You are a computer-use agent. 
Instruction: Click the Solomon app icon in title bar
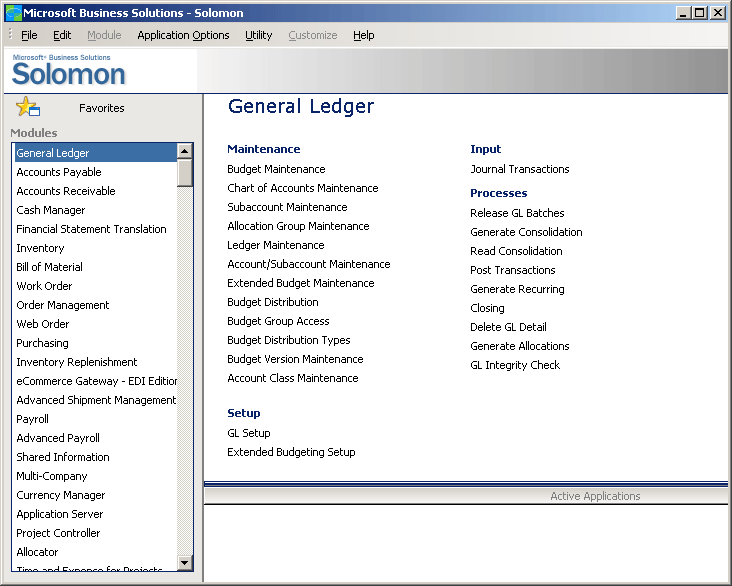point(13,13)
